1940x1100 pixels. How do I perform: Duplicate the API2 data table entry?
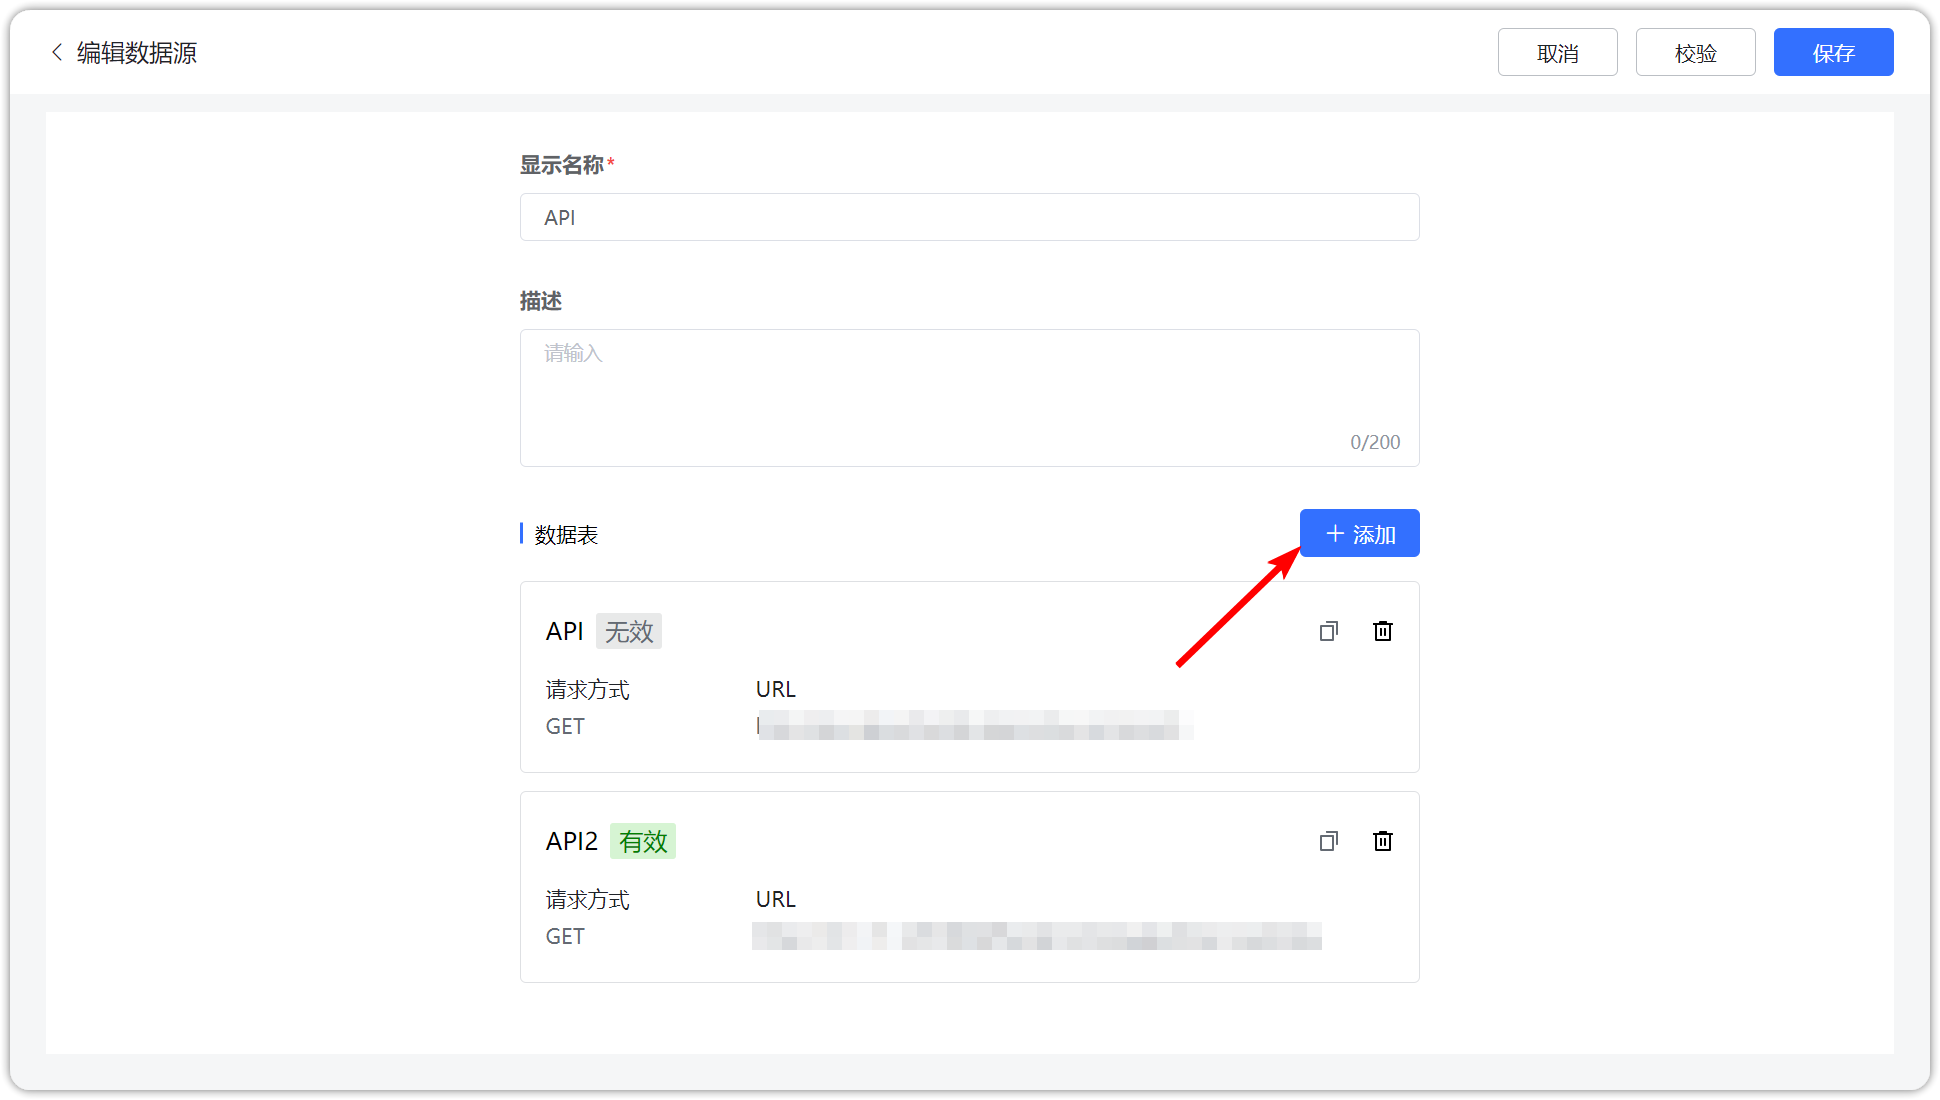1329,841
